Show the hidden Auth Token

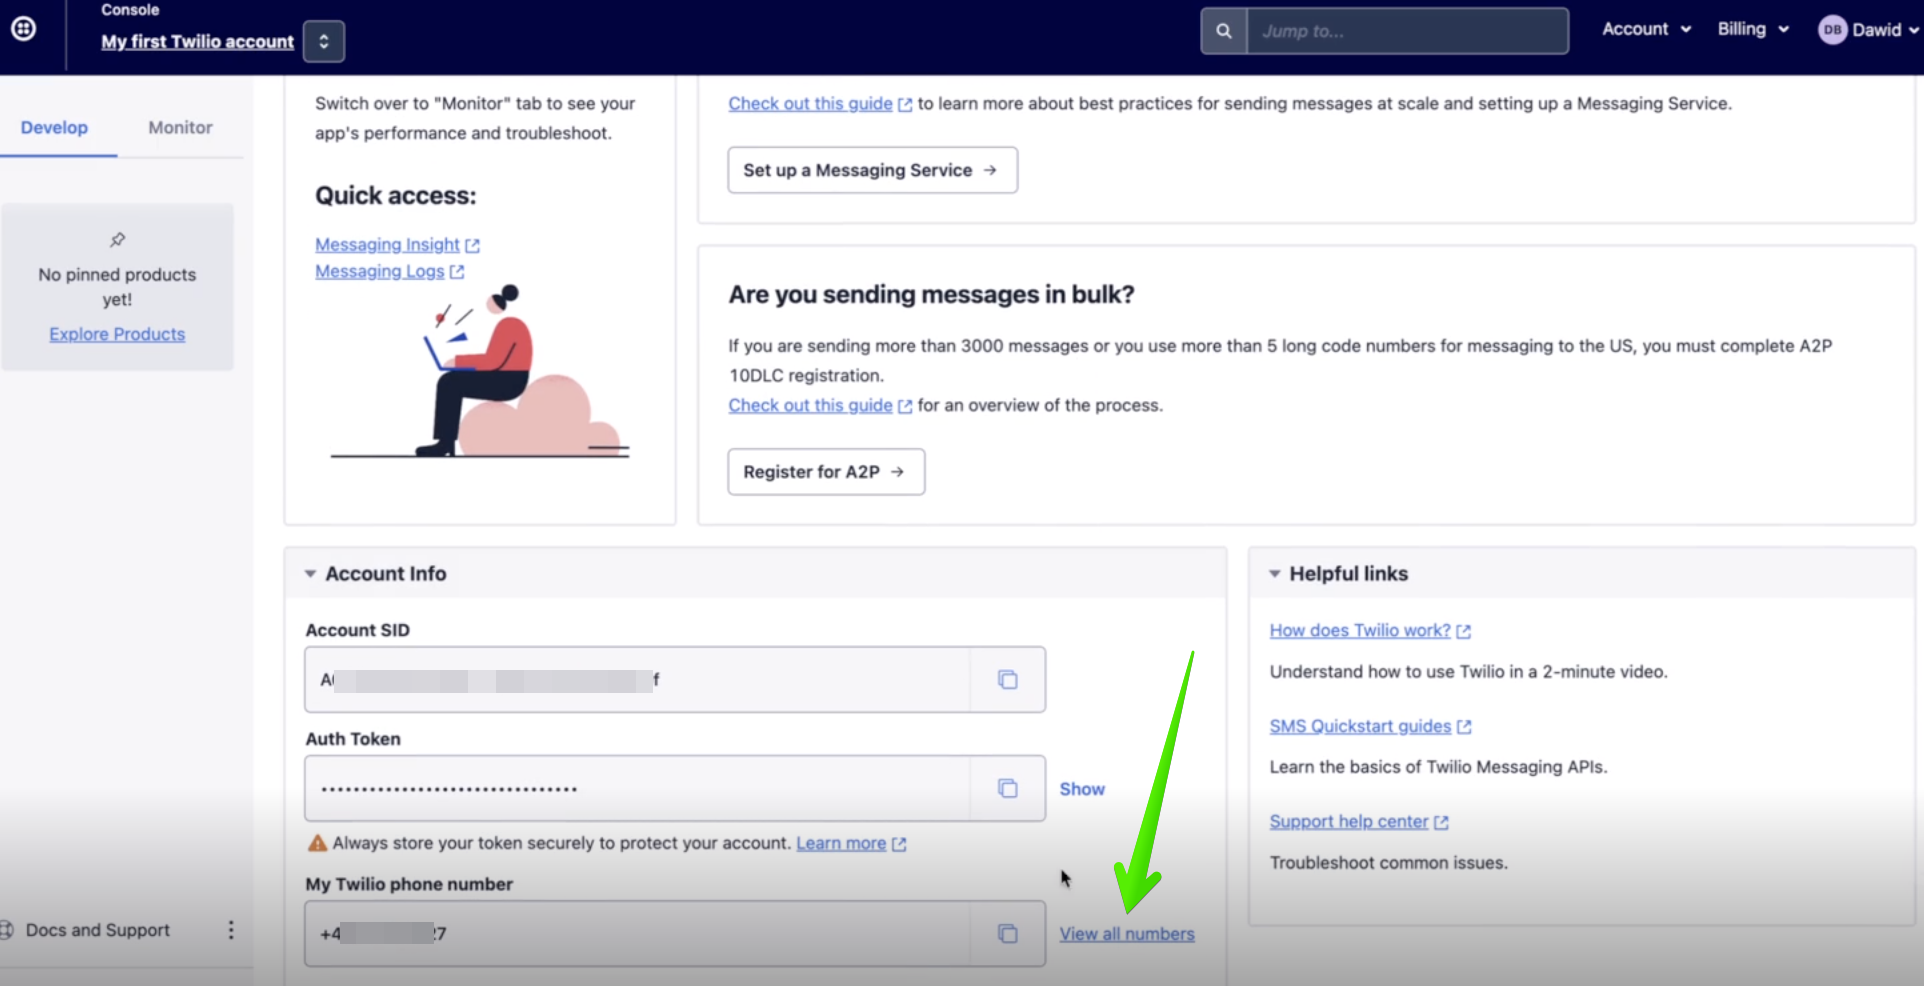(x=1082, y=789)
